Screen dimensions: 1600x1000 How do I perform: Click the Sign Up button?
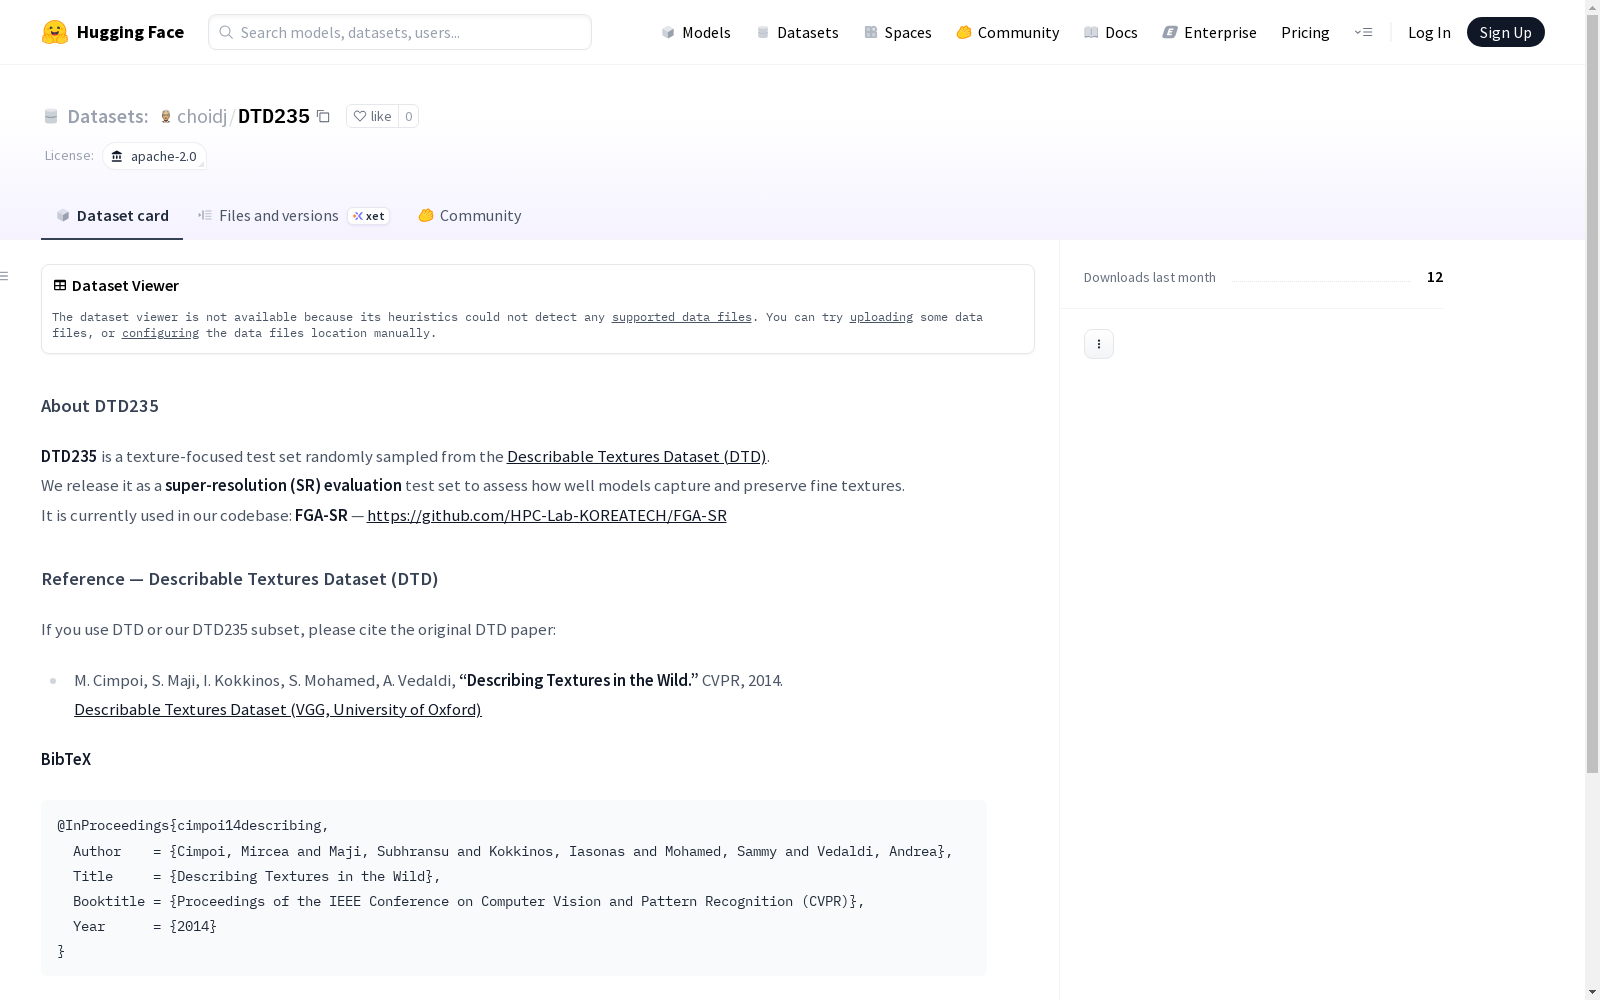point(1505,32)
